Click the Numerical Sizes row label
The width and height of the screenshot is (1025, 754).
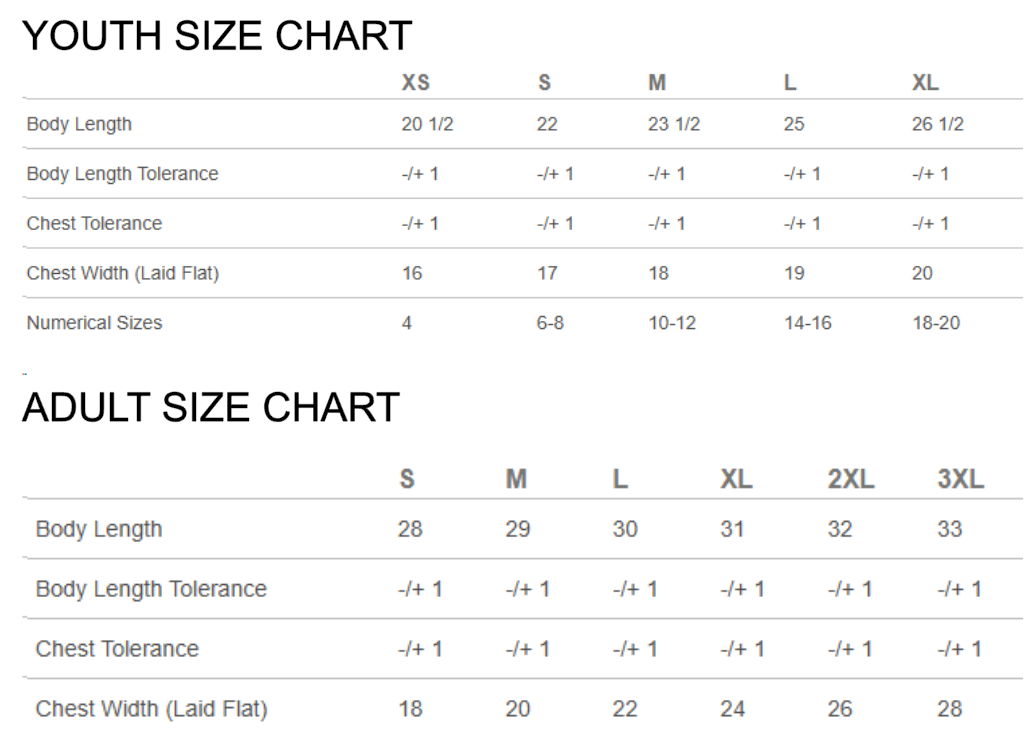tap(94, 323)
